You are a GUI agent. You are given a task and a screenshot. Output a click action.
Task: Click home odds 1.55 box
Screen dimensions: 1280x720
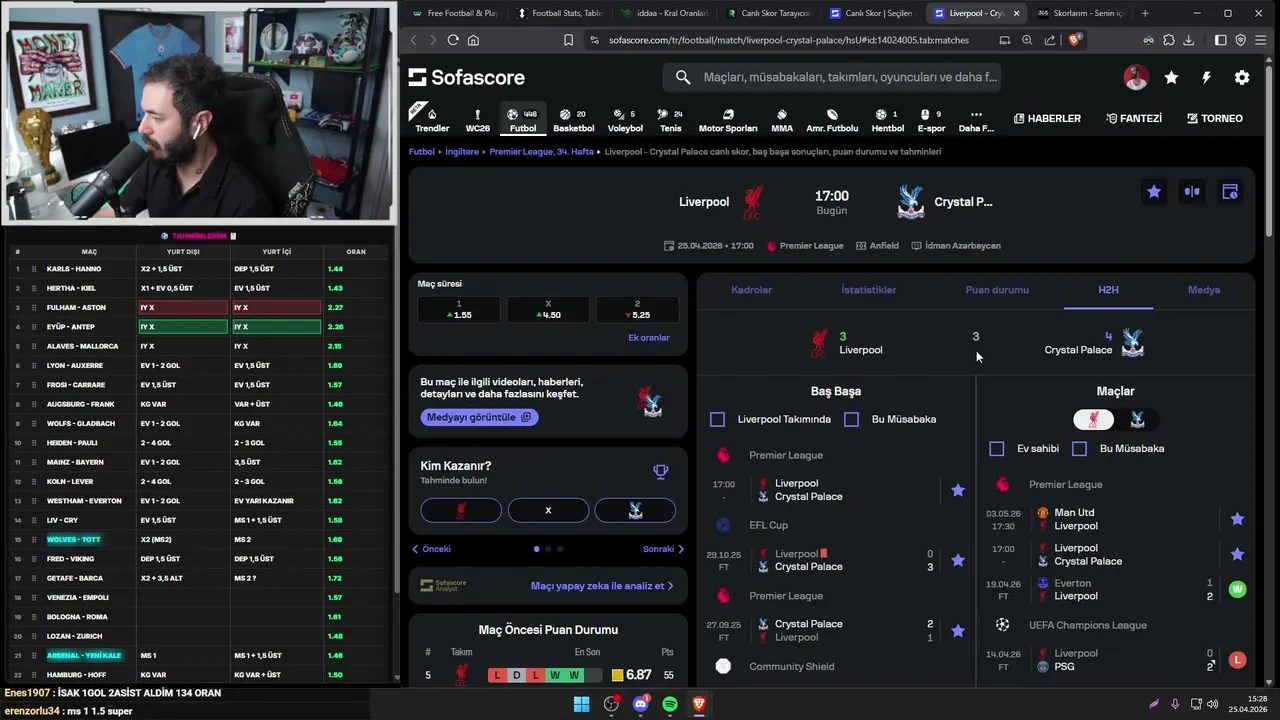(459, 309)
